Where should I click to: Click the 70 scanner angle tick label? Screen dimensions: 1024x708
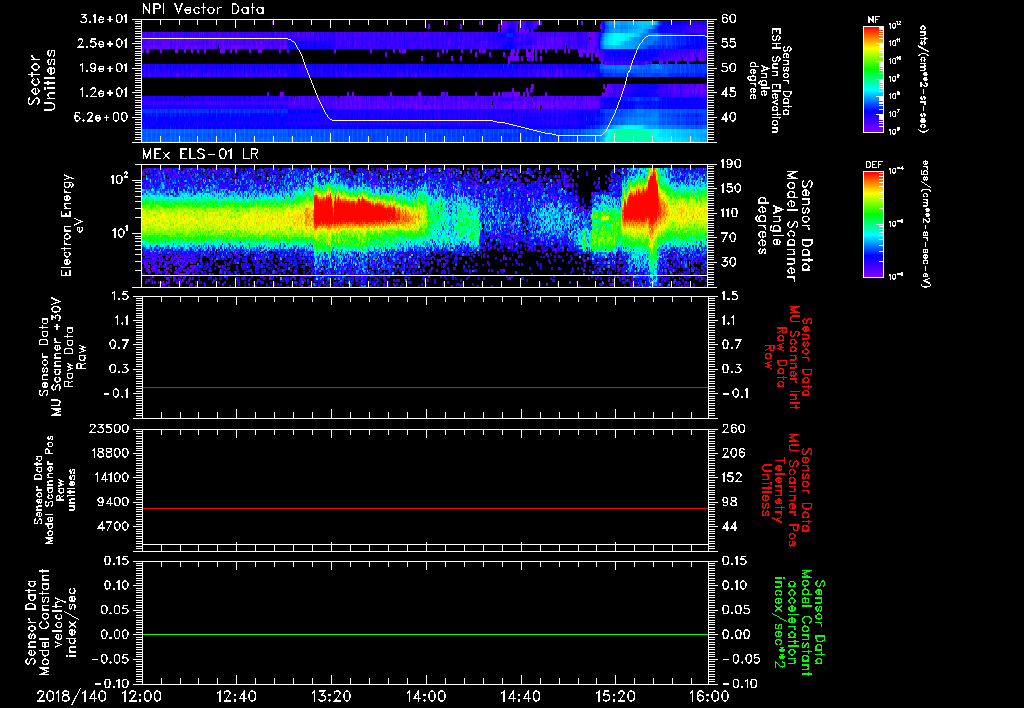tap(729, 238)
